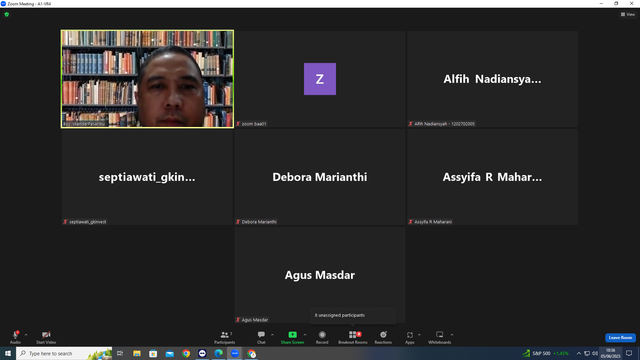Expand chat options caret
The image size is (640, 360).
[x=272, y=335]
